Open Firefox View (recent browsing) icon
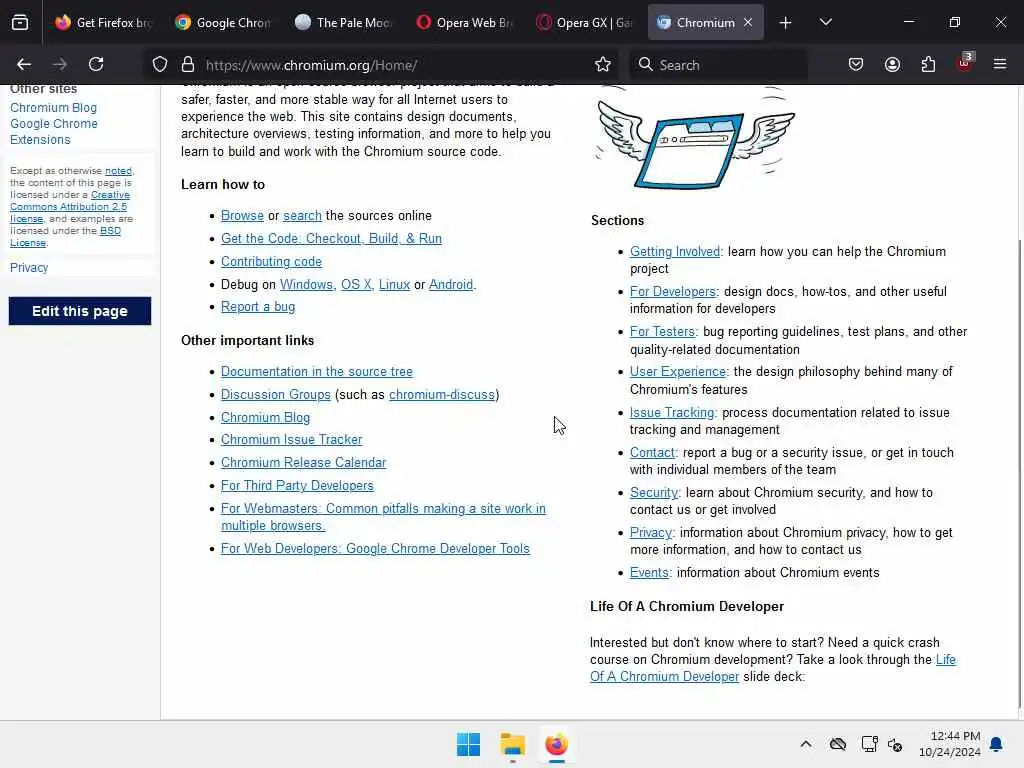Screen dimensions: 1024x768 (x=20, y=22)
